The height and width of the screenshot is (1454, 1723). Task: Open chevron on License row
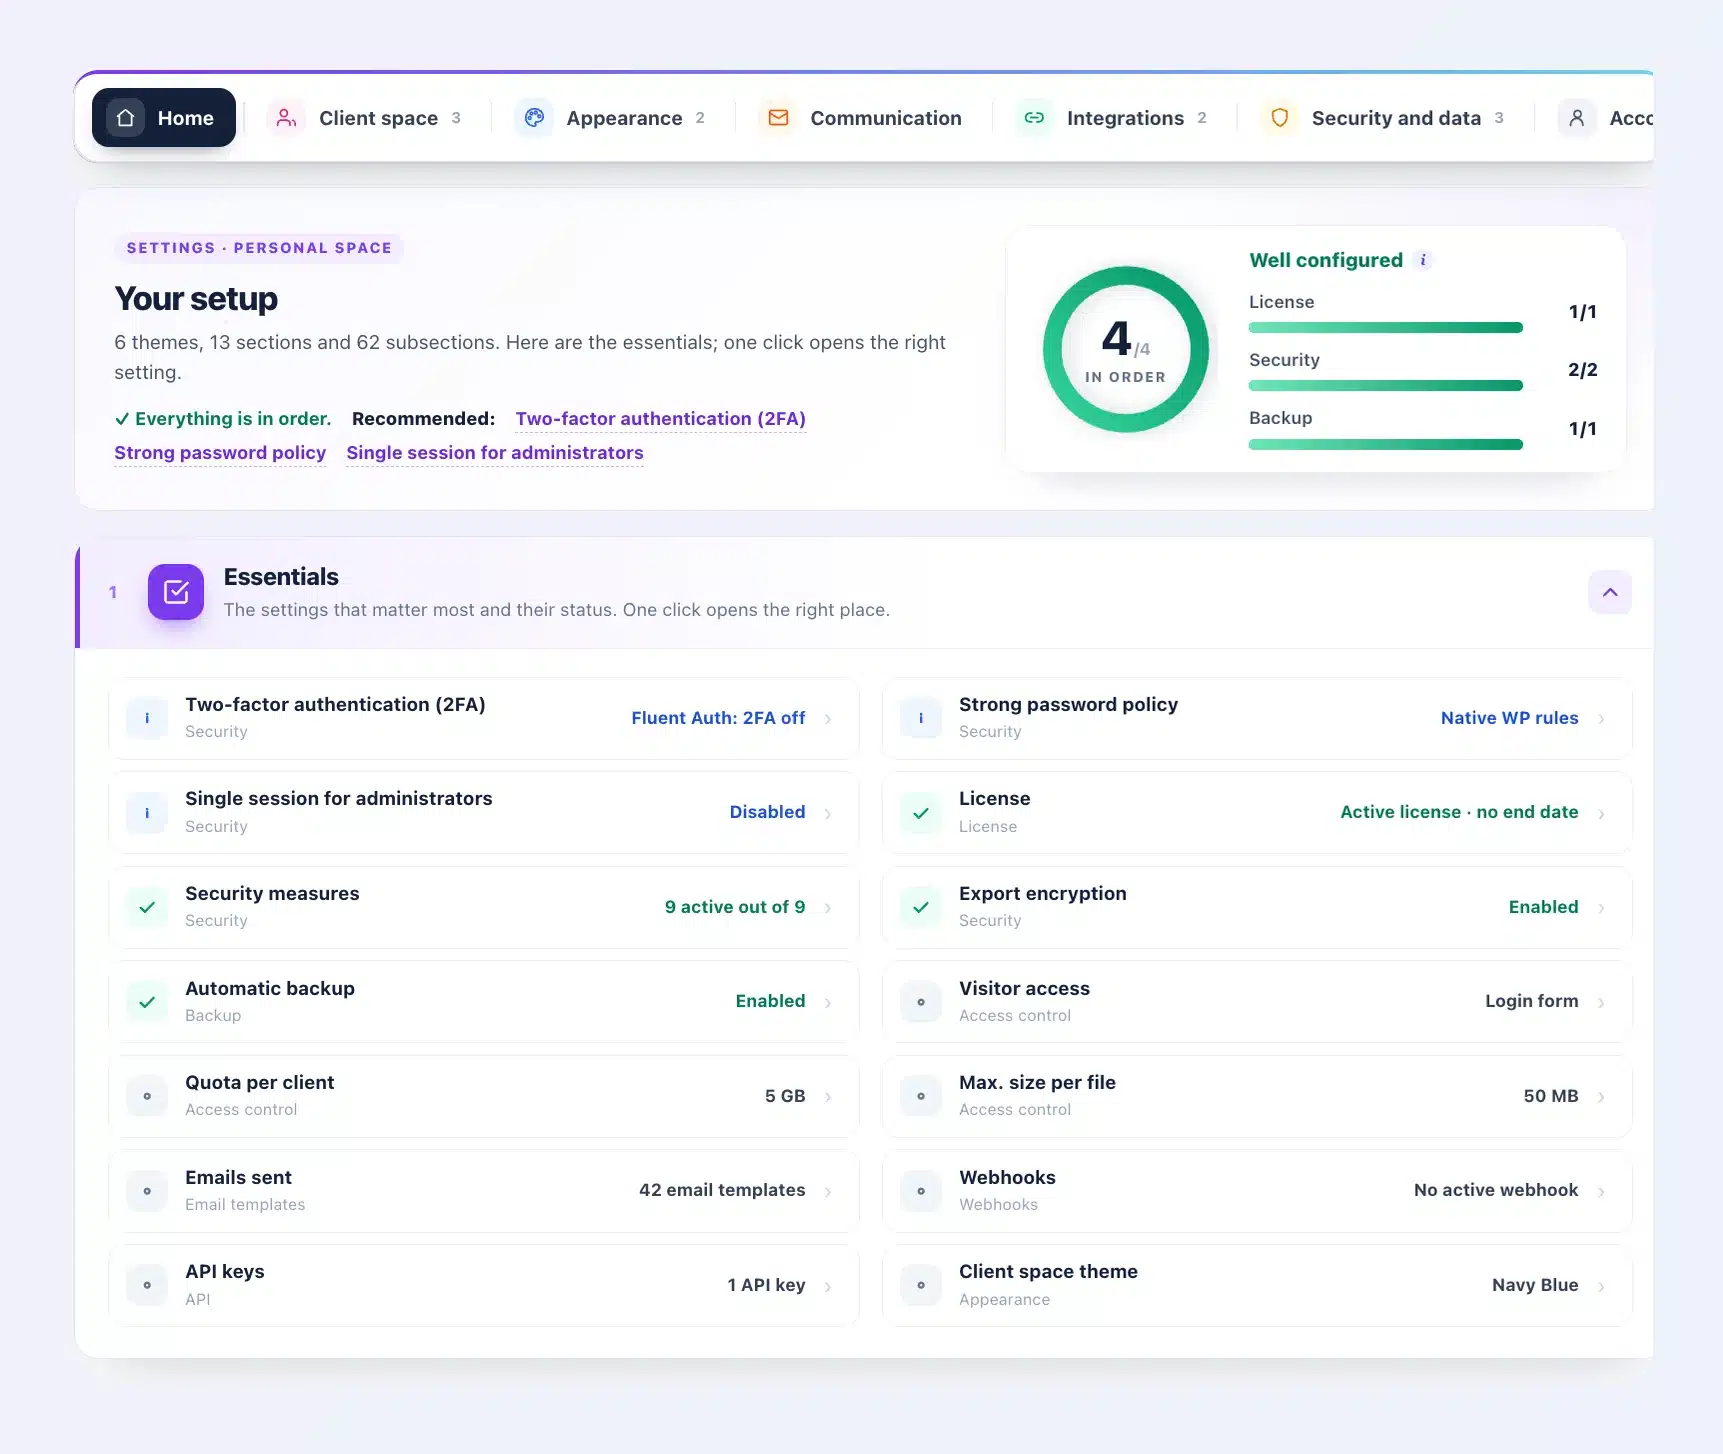click(x=1602, y=814)
